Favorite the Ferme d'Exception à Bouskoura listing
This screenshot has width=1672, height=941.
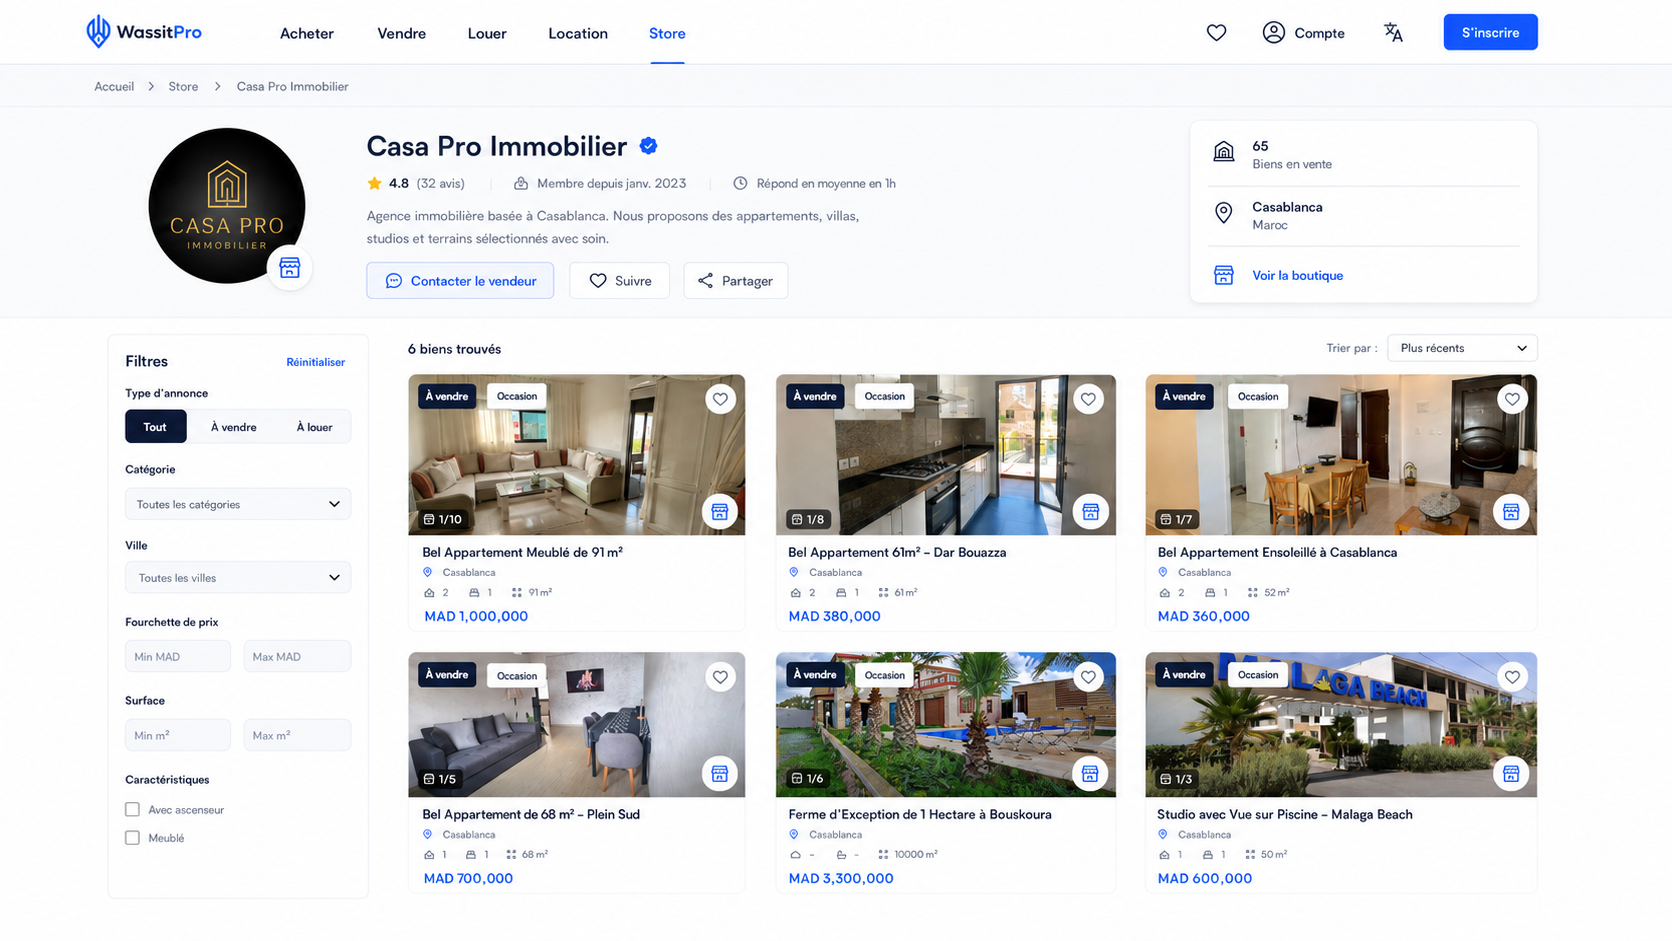pos(1088,677)
